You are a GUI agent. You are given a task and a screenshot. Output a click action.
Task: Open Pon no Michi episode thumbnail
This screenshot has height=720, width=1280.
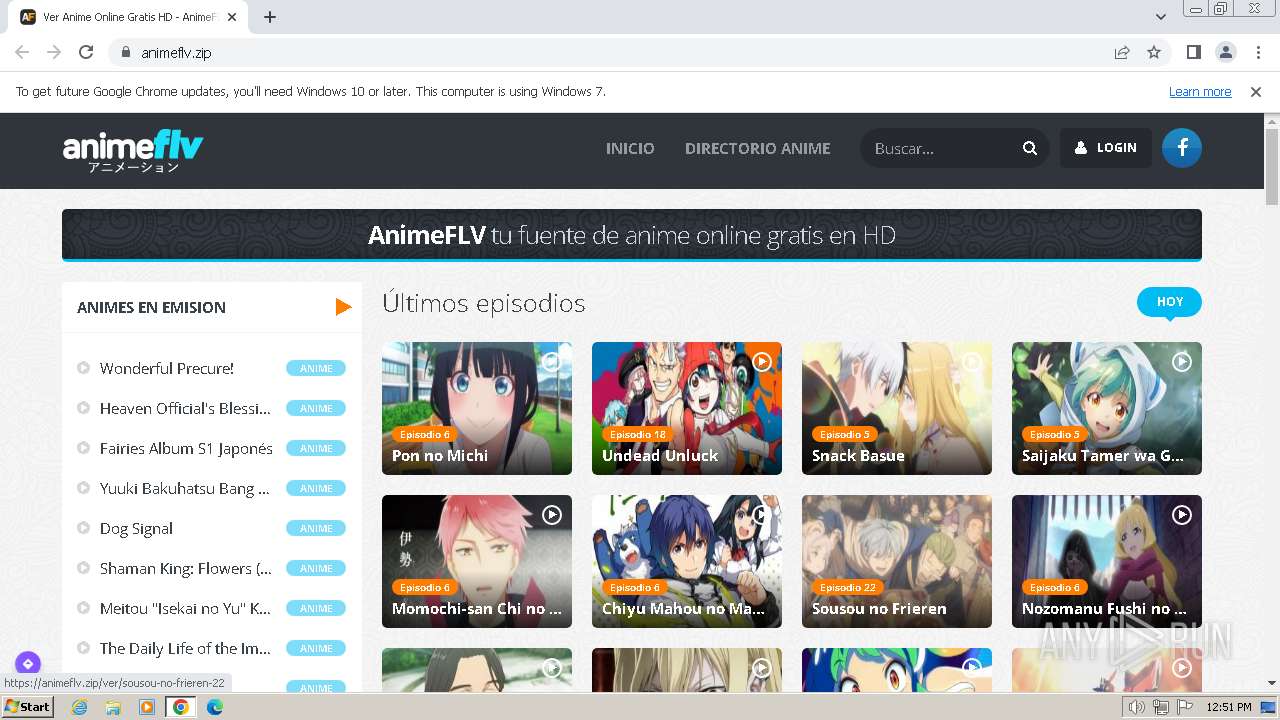(477, 408)
